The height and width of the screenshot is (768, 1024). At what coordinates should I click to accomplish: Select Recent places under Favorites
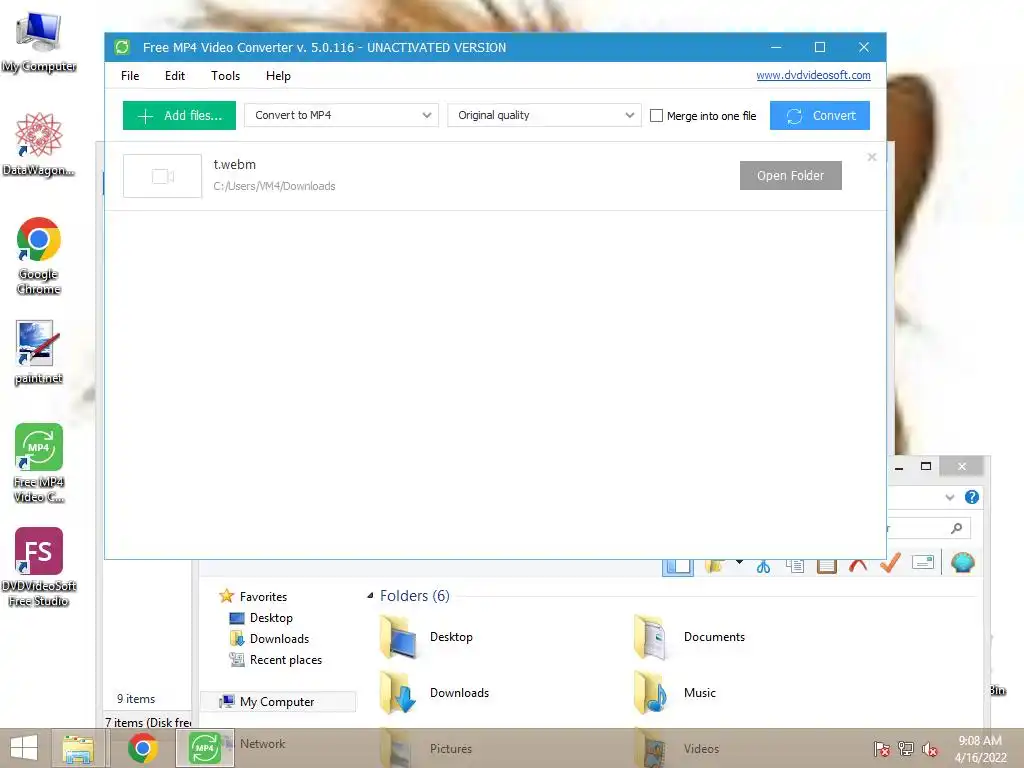point(276,660)
